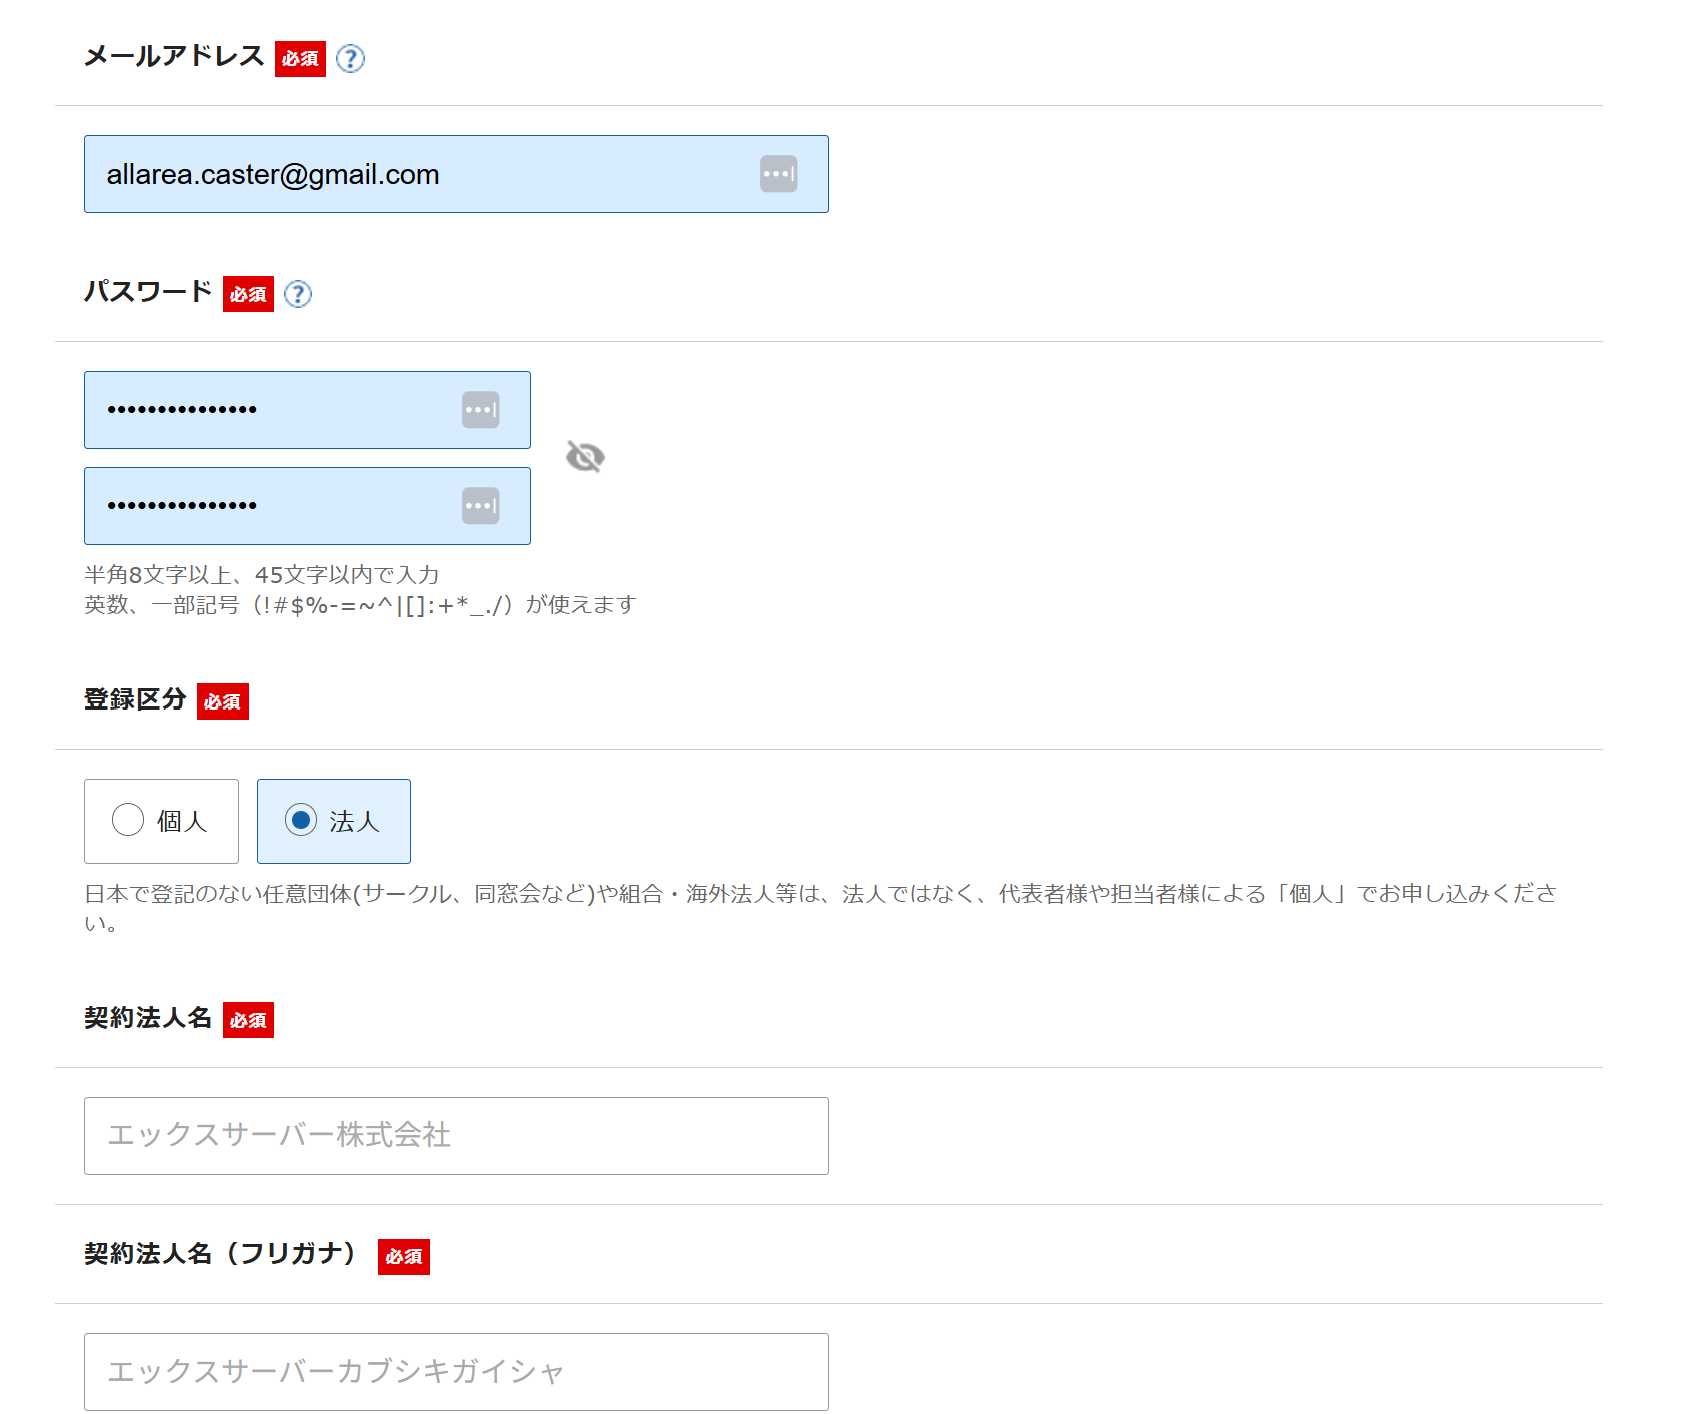
Task: Toggle password visibility eye icon
Action: point(585,457)
